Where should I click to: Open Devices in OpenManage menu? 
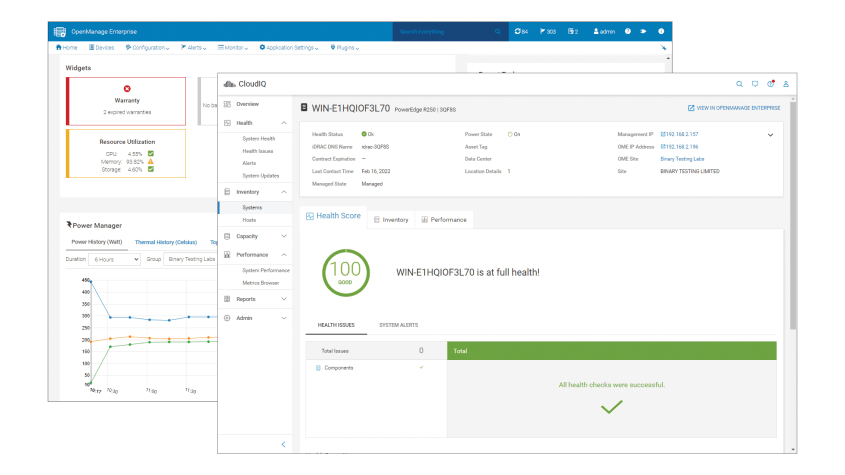pyautogui.click(x=102, y=48)
